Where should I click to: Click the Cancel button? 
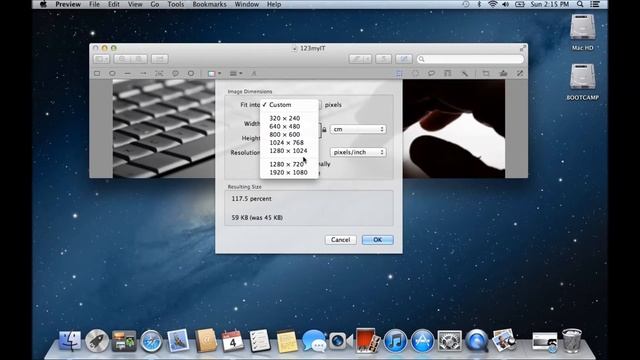click(x=340, y=240)
